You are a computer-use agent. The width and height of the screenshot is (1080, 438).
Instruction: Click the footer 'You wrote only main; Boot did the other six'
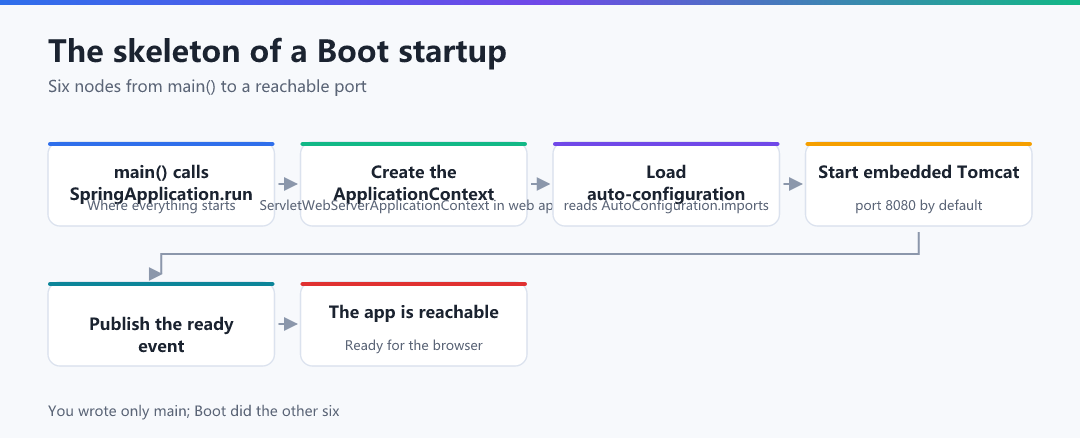click(x=194, y=412)
